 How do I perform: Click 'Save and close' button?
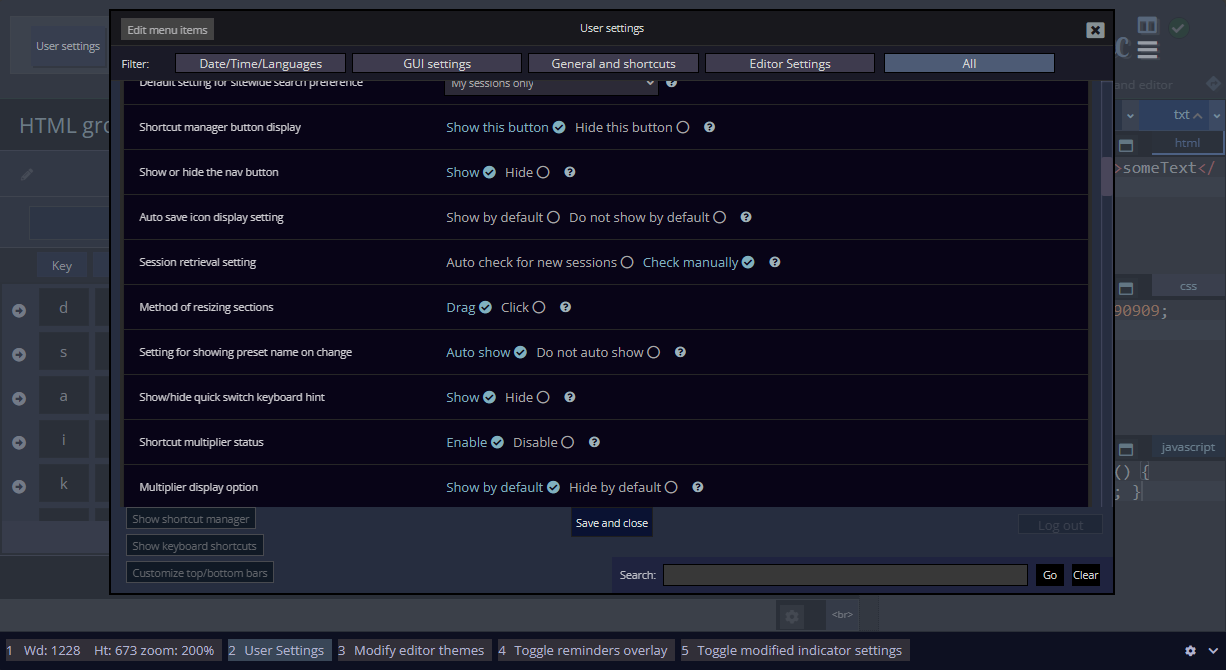(x=612, y=523)
